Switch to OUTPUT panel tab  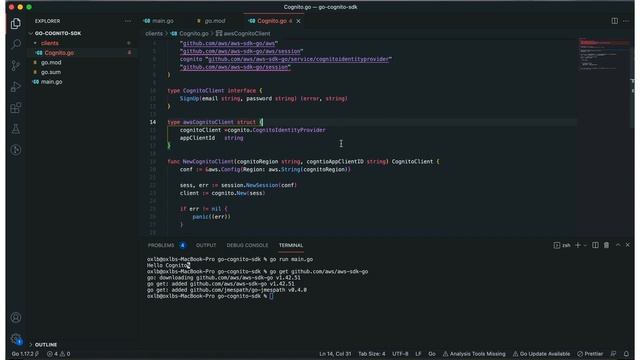click(206, 245)
